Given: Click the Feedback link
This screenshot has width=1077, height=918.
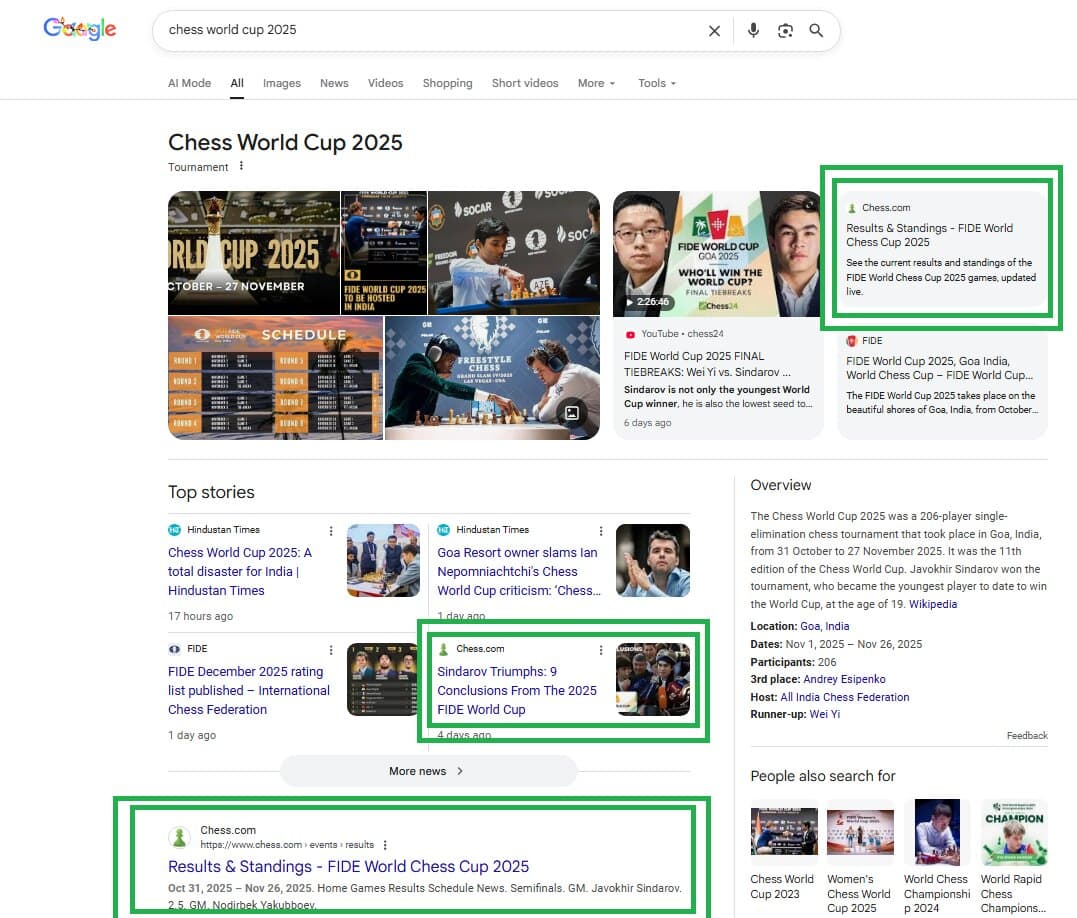Looking at the screenshot, I should 1027,735.
